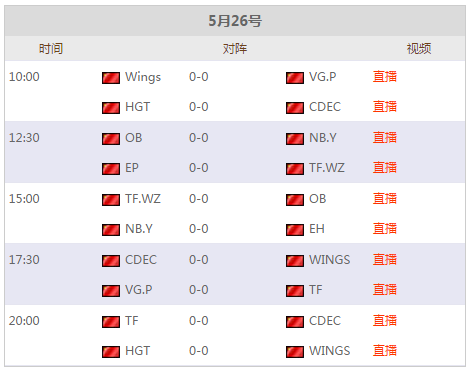This screenshot has height=370, width=470.
Task: Click the 5月26号 date header
Action: [x=235, y=21]
